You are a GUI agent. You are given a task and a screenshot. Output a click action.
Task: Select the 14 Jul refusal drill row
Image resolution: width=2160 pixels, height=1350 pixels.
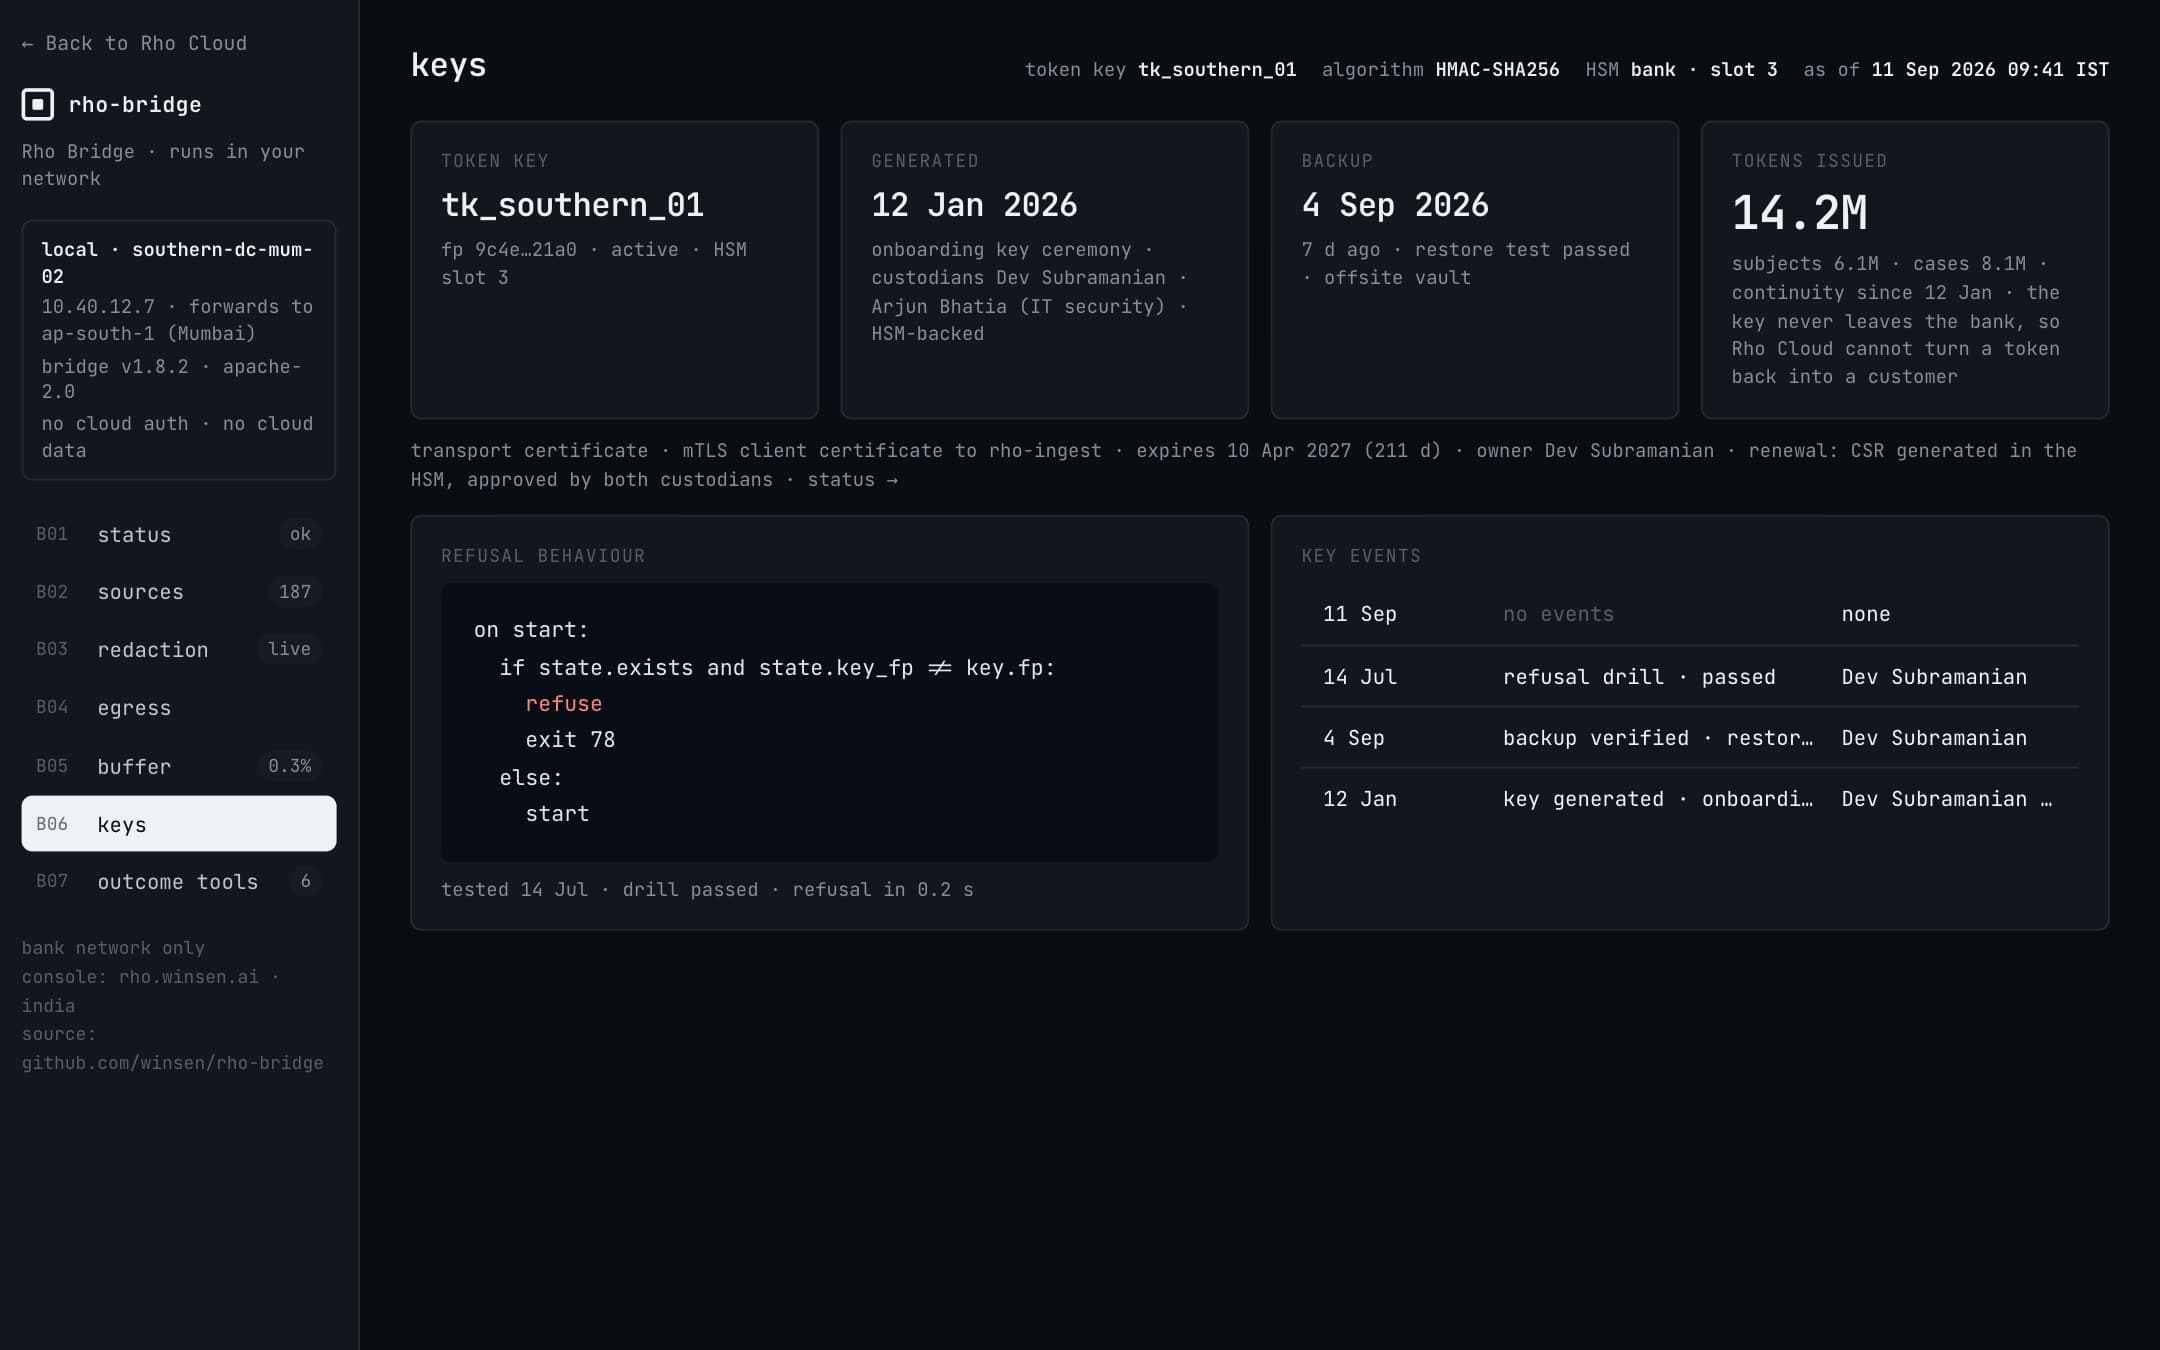(x=1690, y=677)
